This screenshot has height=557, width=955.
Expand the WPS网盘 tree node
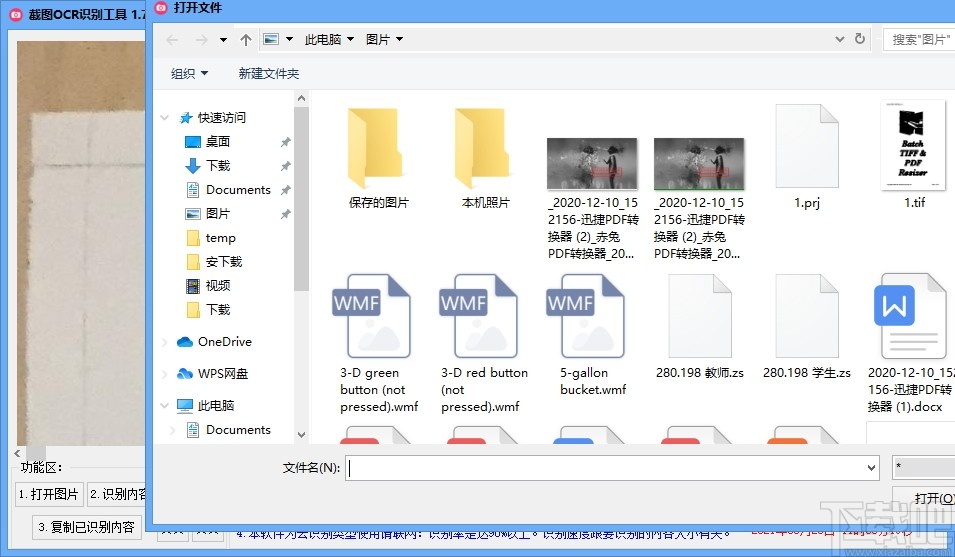[164, 374]
